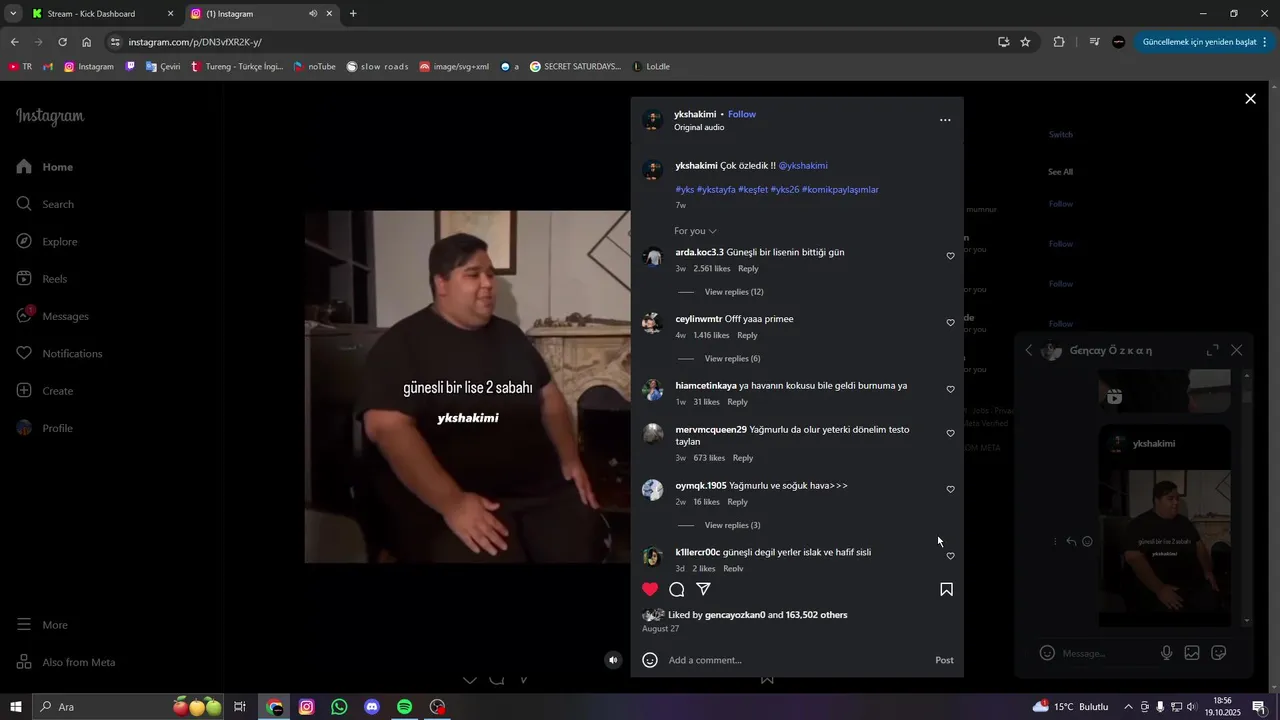Viewport: 1280px width, 720px height.
Task: Open emoji picker in chat message bar
Action: pyautogui.click(x=1047, y=653)
